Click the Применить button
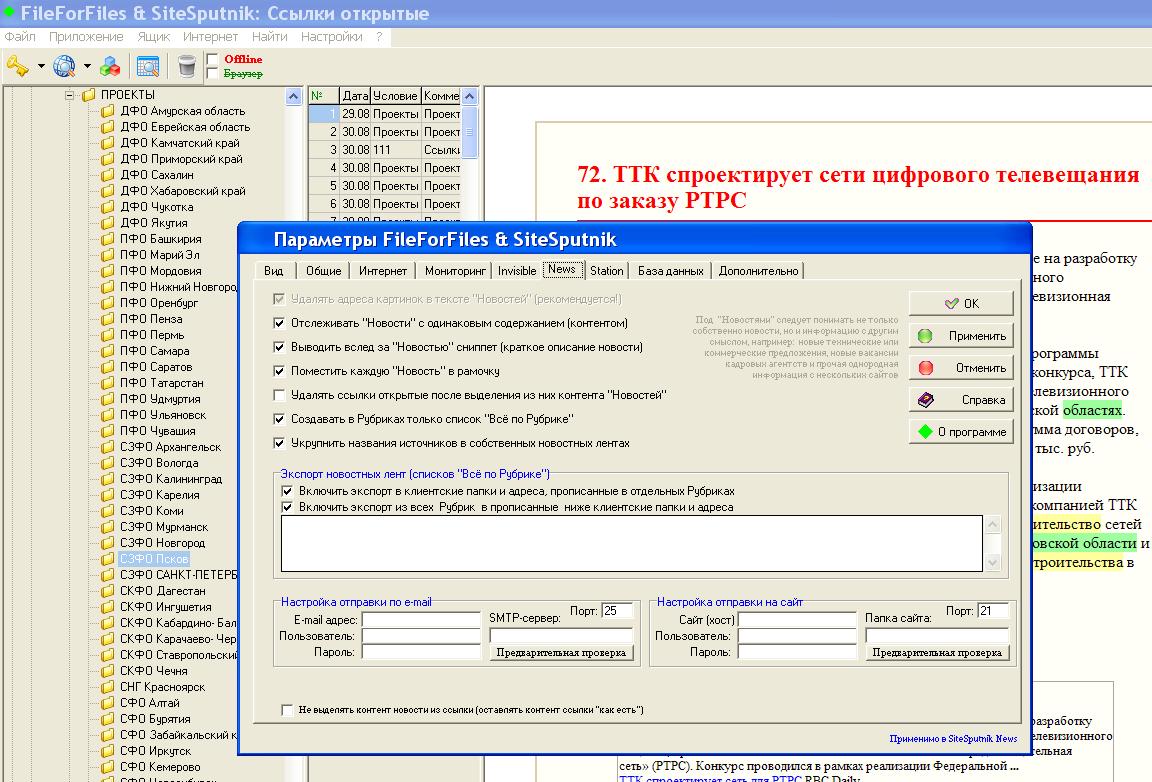This screenshot has height=782, width=1152. pos(961,335)
